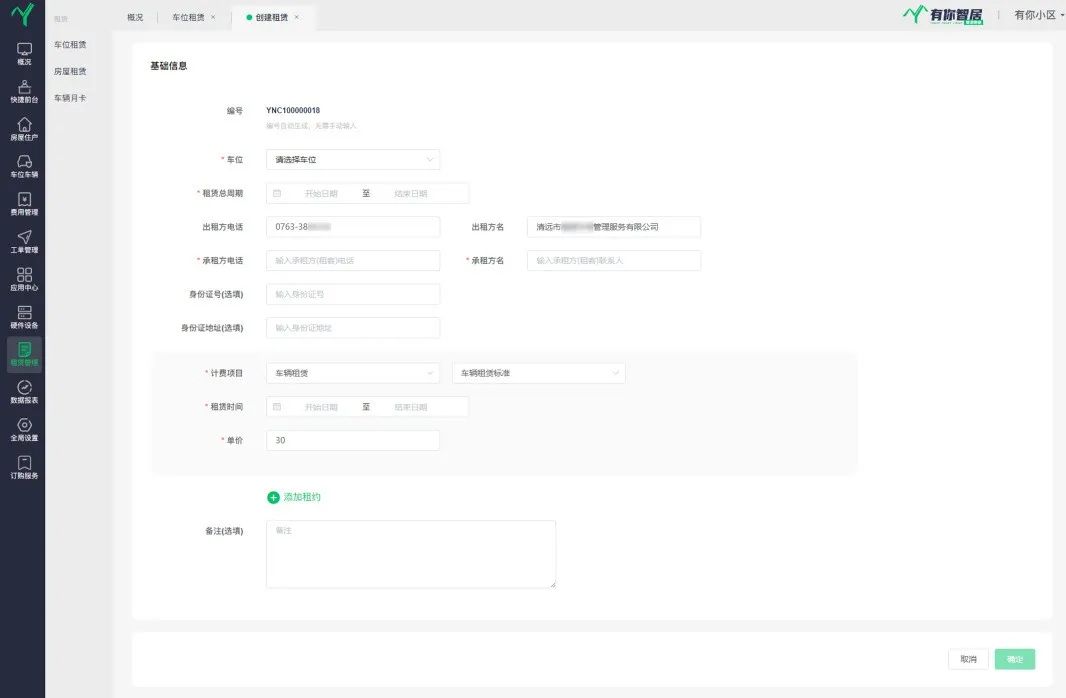
Task: Click the 硬件设备 sidebar icon
Action: (x=24, y=317)
